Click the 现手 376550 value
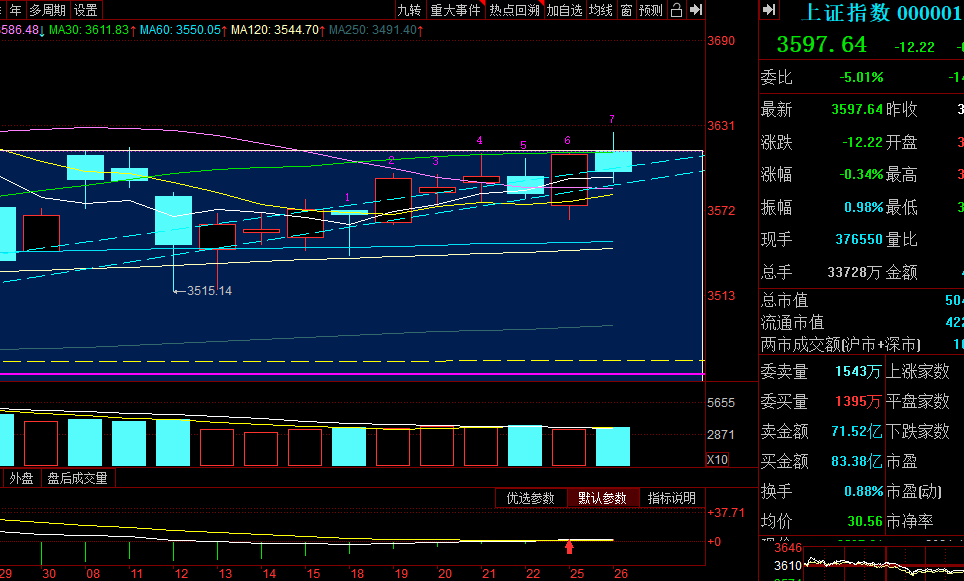964x581 pixels. pos(859,239)
